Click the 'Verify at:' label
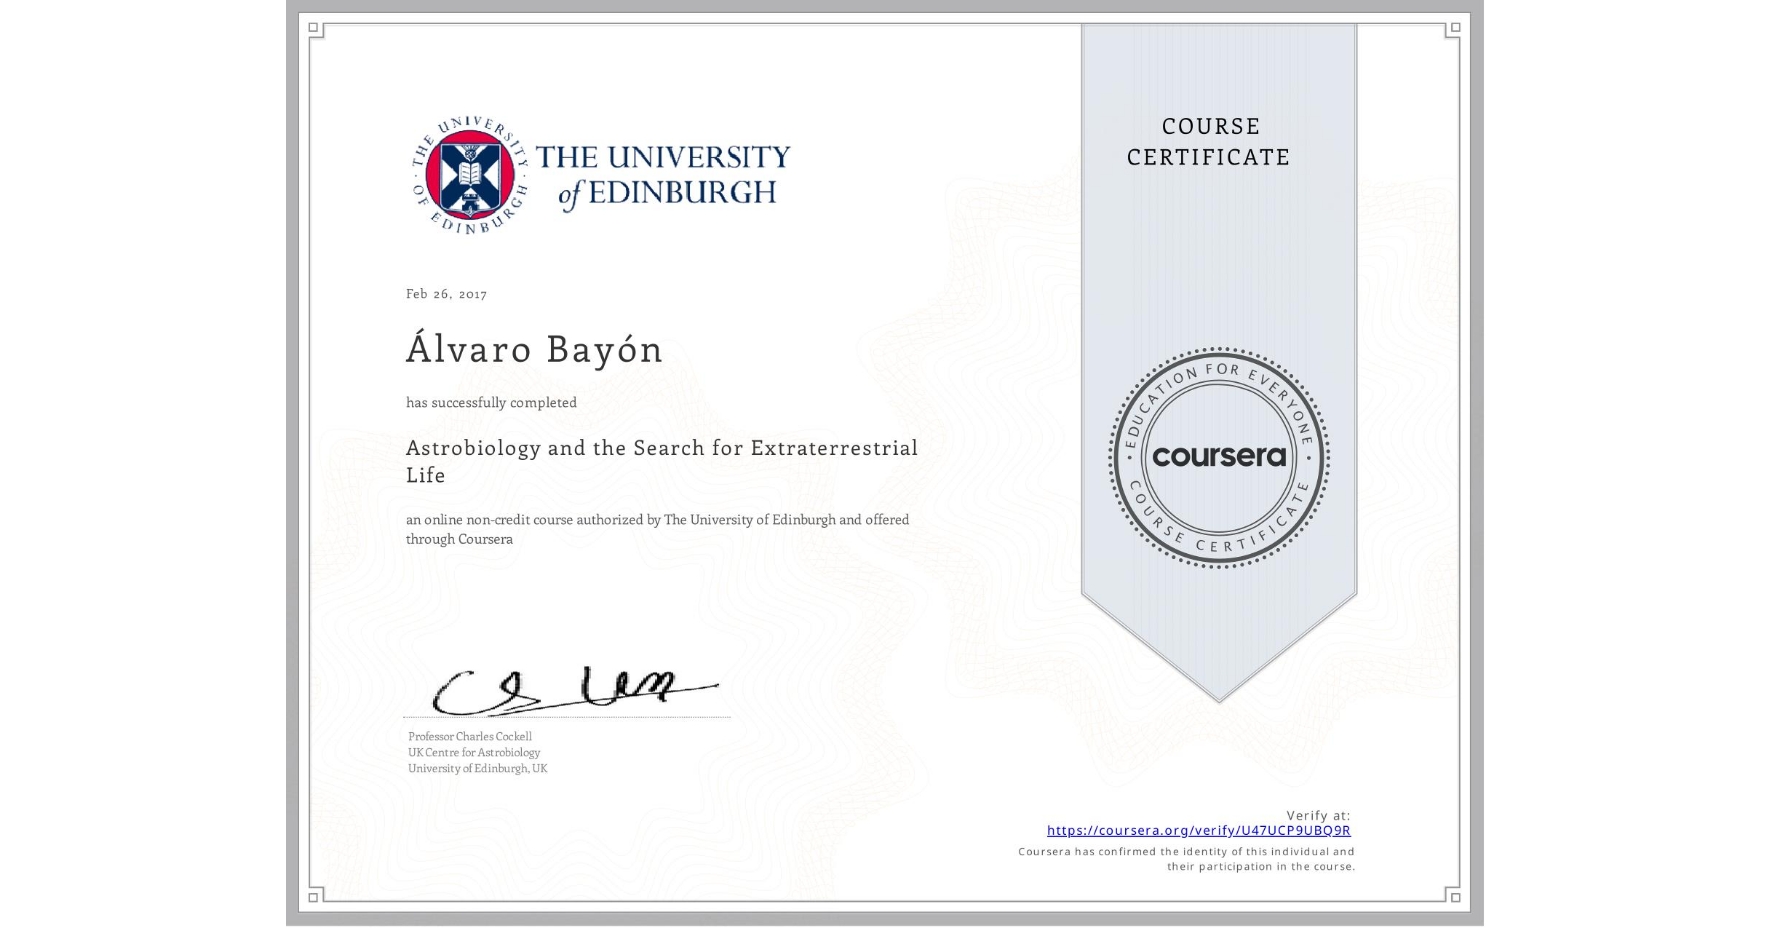 1318,816
